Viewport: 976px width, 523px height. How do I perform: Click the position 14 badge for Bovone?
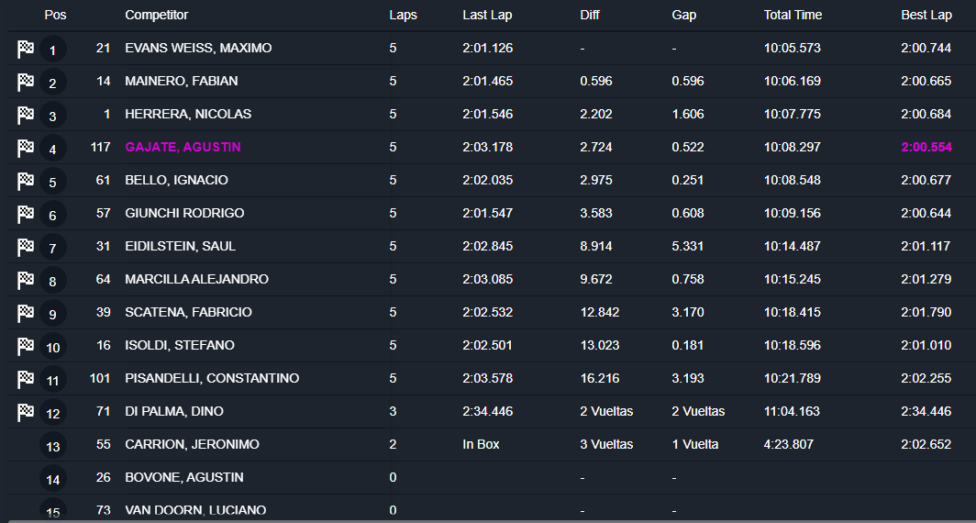pyautogui.click(x=53, y=479)
